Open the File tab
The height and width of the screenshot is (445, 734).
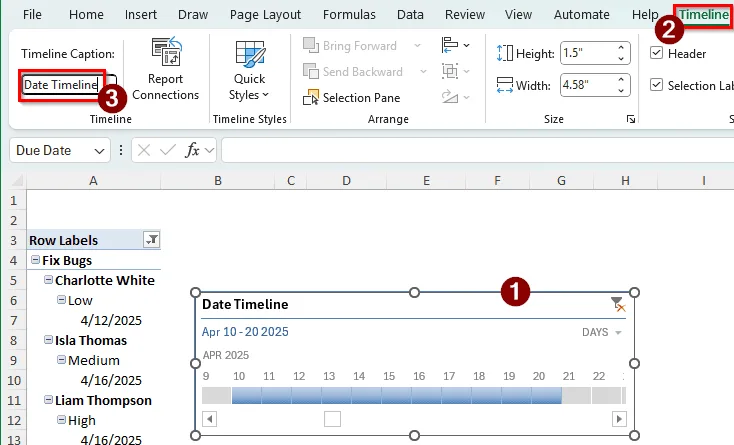[x=32, y=15]
